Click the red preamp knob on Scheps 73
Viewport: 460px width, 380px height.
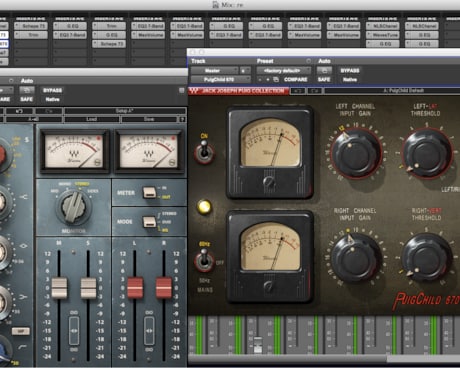coord(3,154)
